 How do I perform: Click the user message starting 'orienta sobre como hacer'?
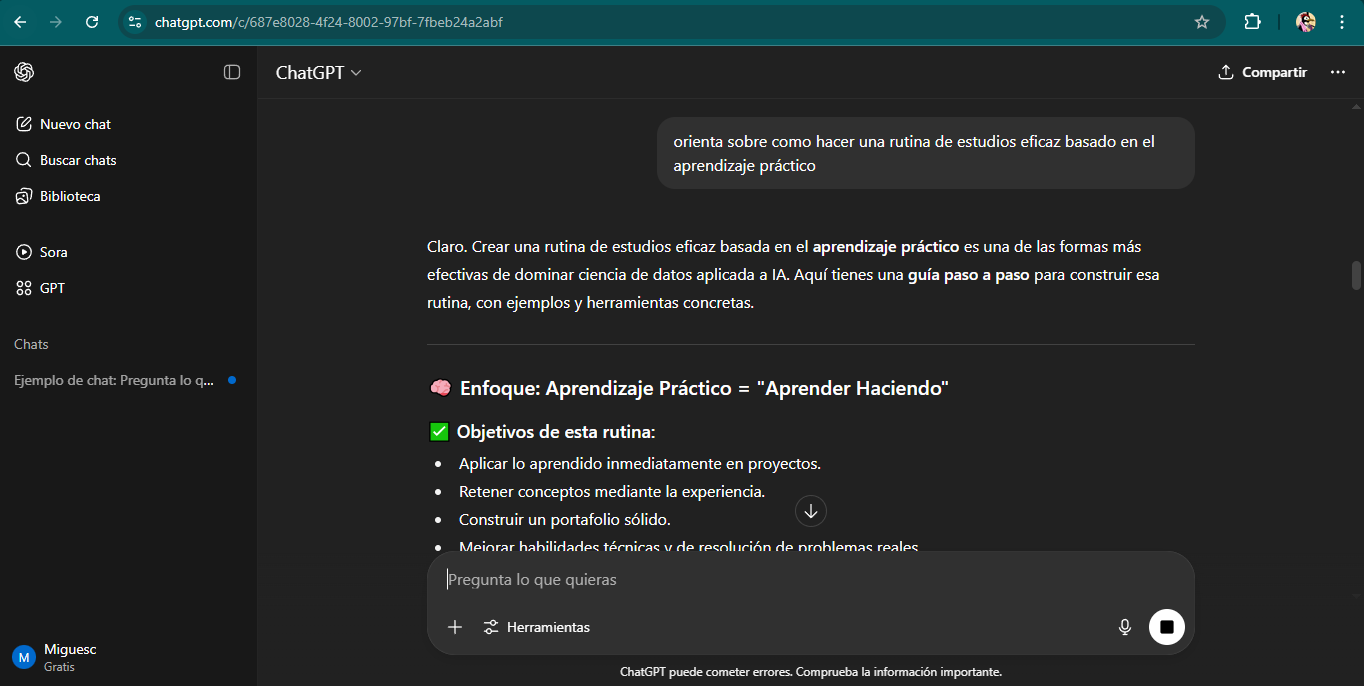pos(925,153)
